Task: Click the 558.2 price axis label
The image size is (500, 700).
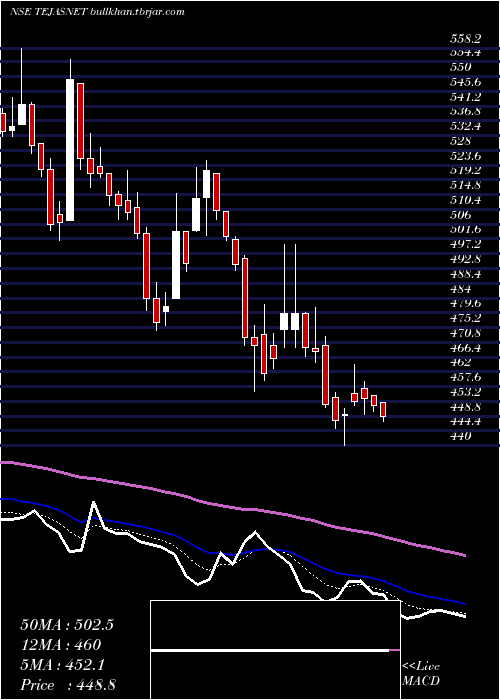Action: [465, 39]
